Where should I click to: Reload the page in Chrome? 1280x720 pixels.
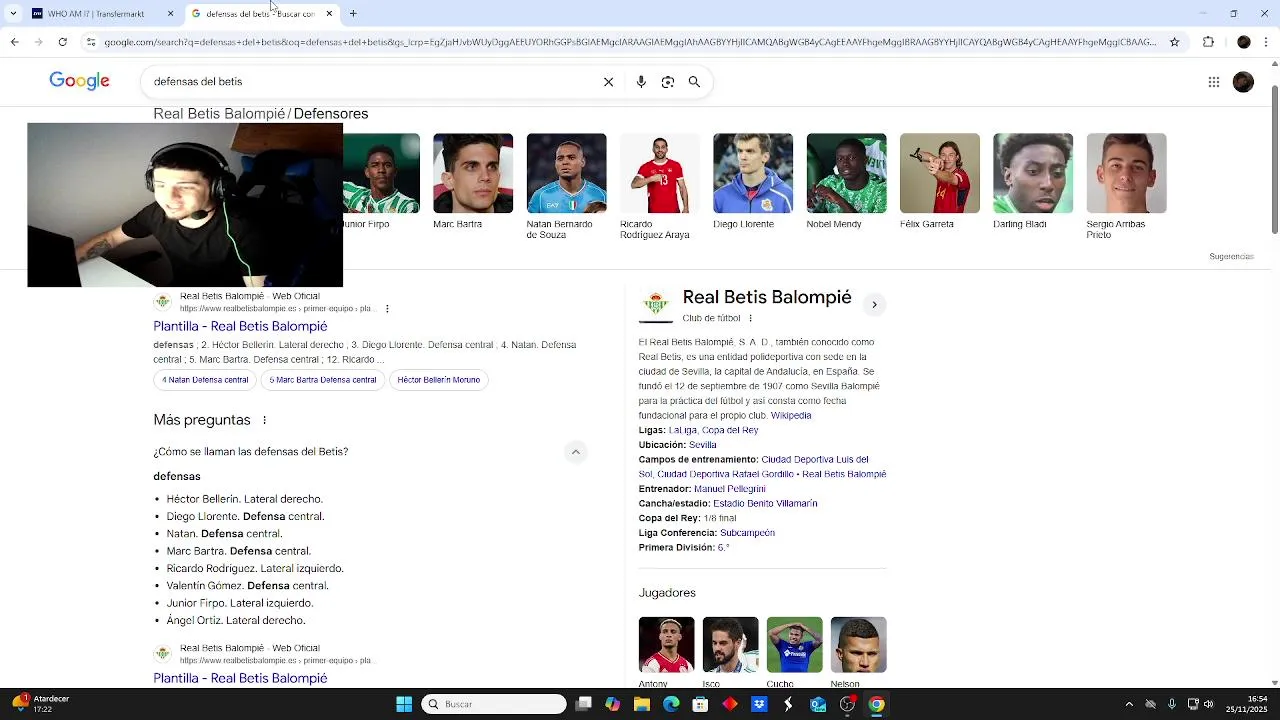click(x=63, y=42)
